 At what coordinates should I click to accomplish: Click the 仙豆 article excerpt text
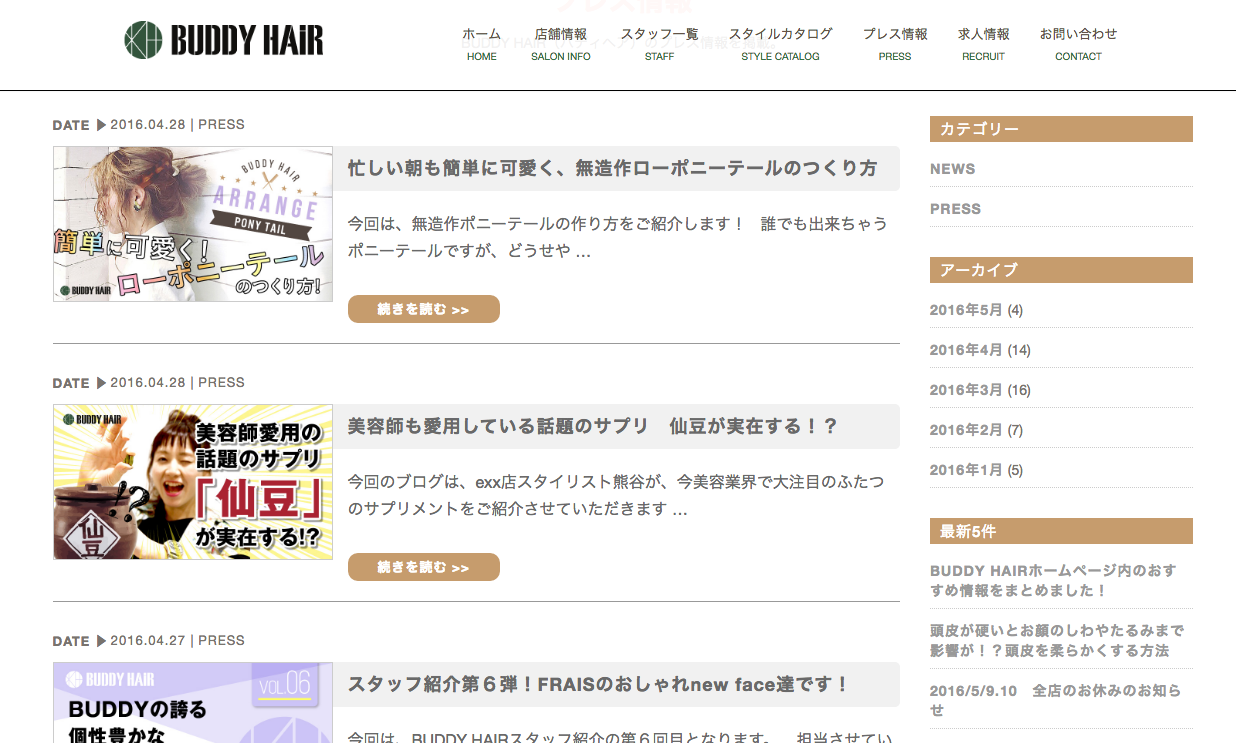pos(616,495)
